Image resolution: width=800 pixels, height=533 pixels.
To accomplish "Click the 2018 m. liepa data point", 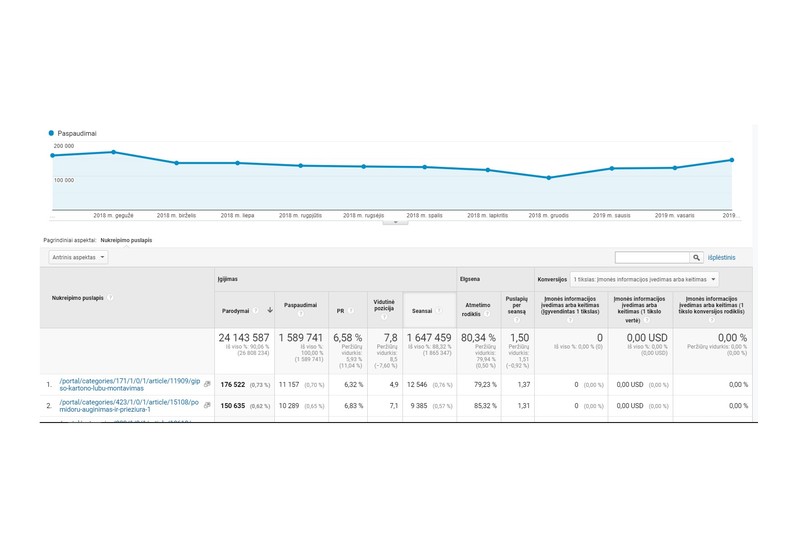I will point(238,163).
